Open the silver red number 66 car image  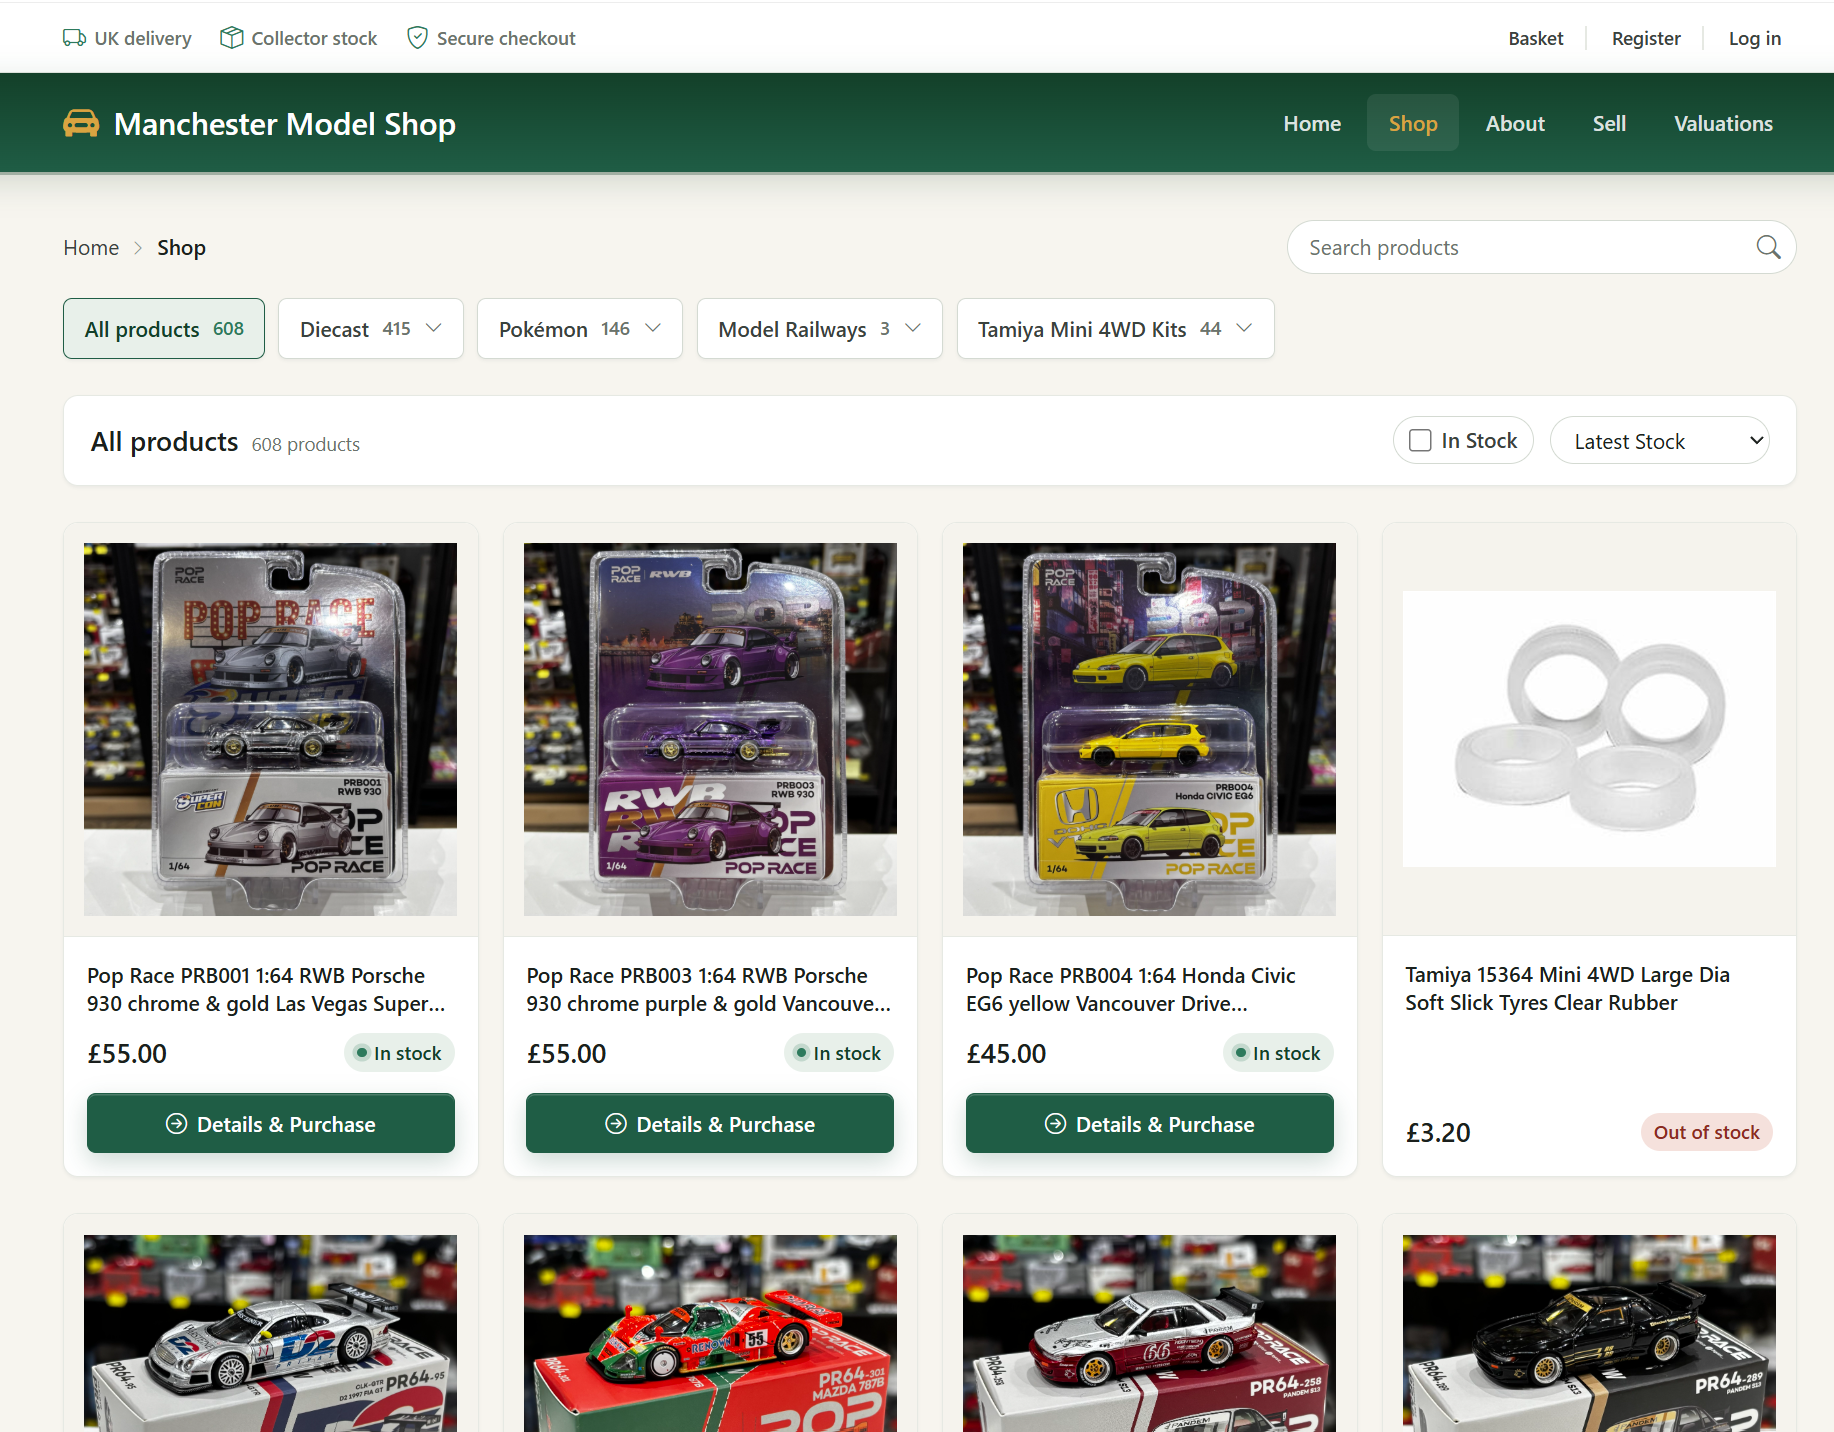1150,1333
